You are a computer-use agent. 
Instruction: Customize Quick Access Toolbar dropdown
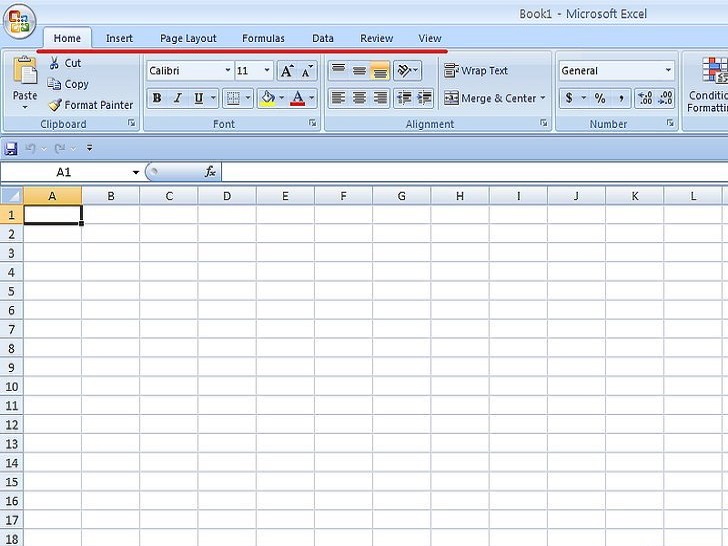point(89,149)
